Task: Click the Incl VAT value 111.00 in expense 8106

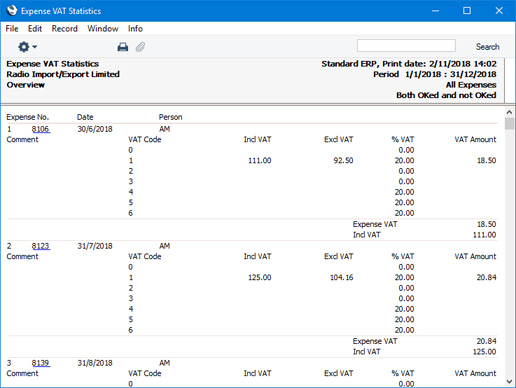Action: point(260,161)
